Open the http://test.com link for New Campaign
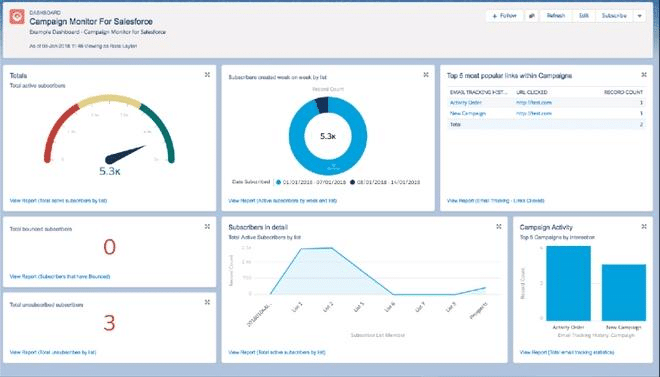The image size is (660, 377). 534,113
